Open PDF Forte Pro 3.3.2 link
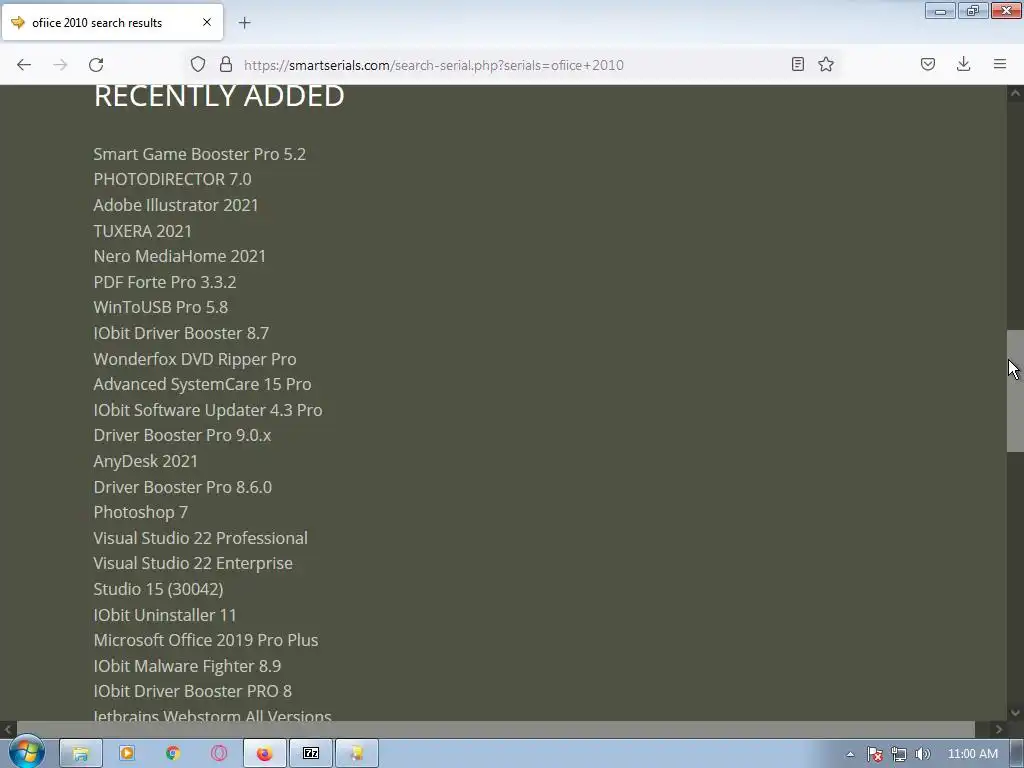The image size is (1024, 768). pyautogui.click(x=165, y=282)
